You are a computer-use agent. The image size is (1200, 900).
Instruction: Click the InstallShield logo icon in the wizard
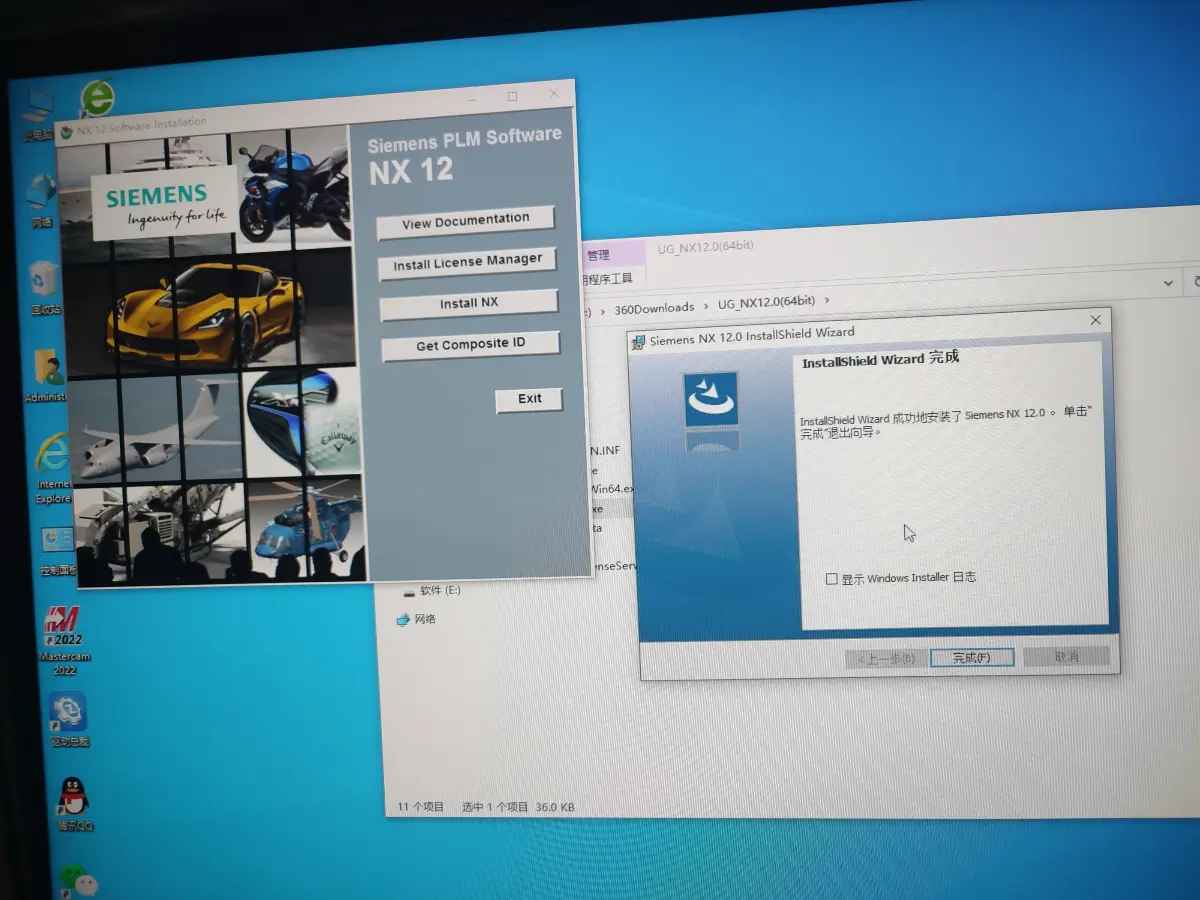(x=711, y=400)
